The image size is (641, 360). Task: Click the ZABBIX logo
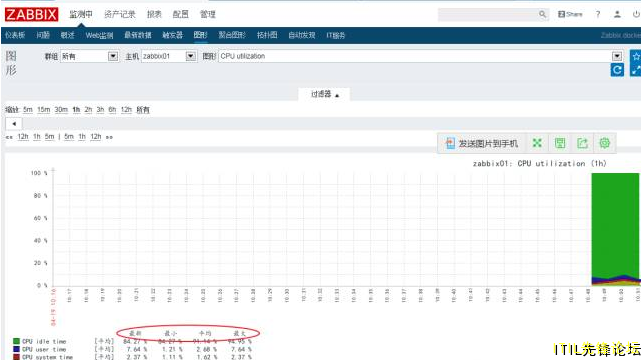click(31, 14)
